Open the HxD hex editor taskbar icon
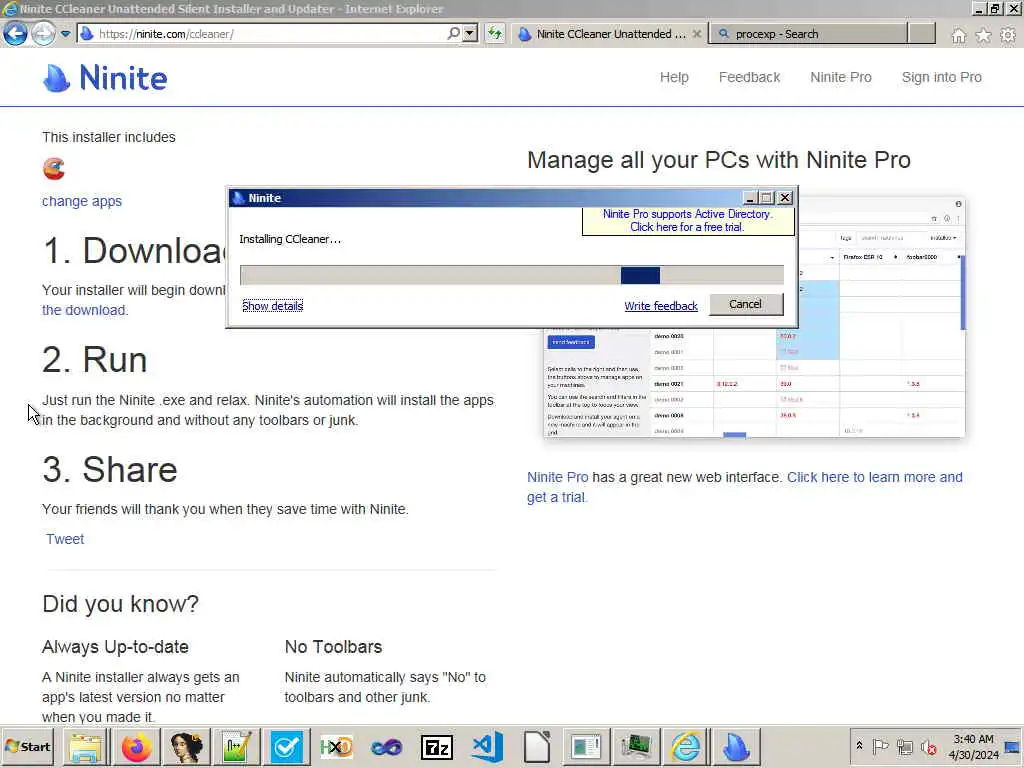Viewport: 1024px width, 768px height. click(336, 746)
